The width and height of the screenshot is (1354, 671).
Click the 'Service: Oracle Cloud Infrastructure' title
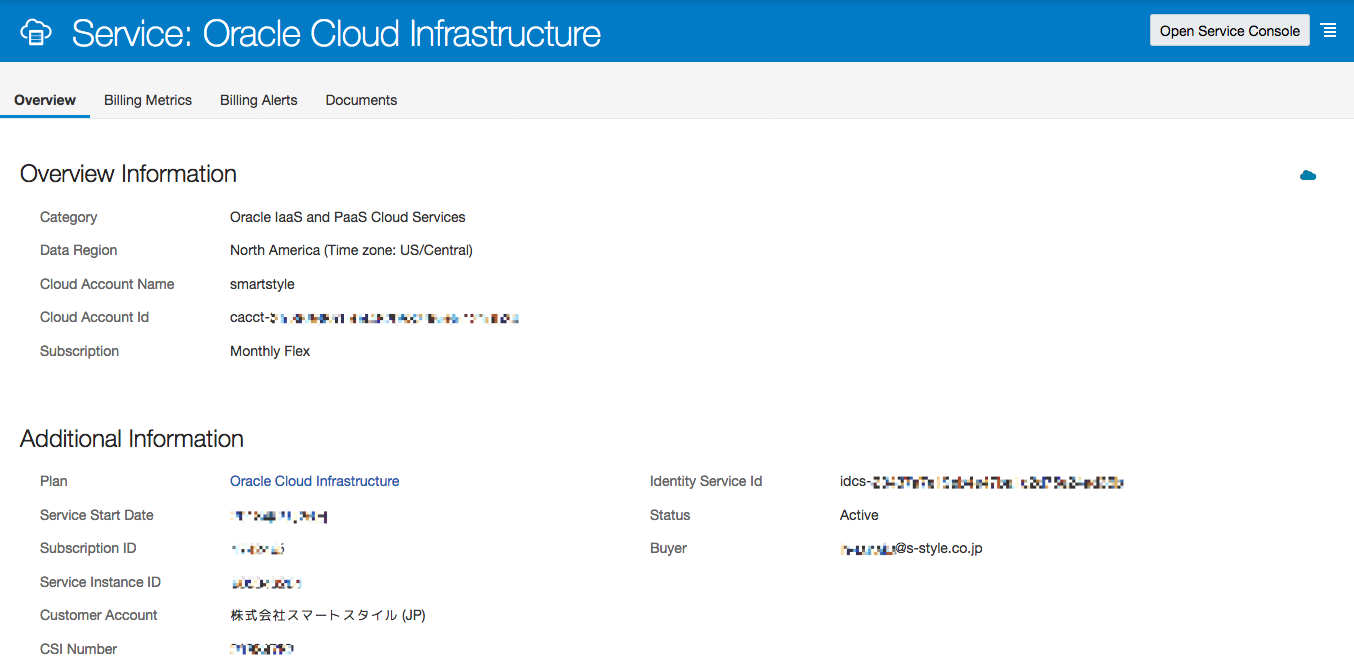click(336, 33)
